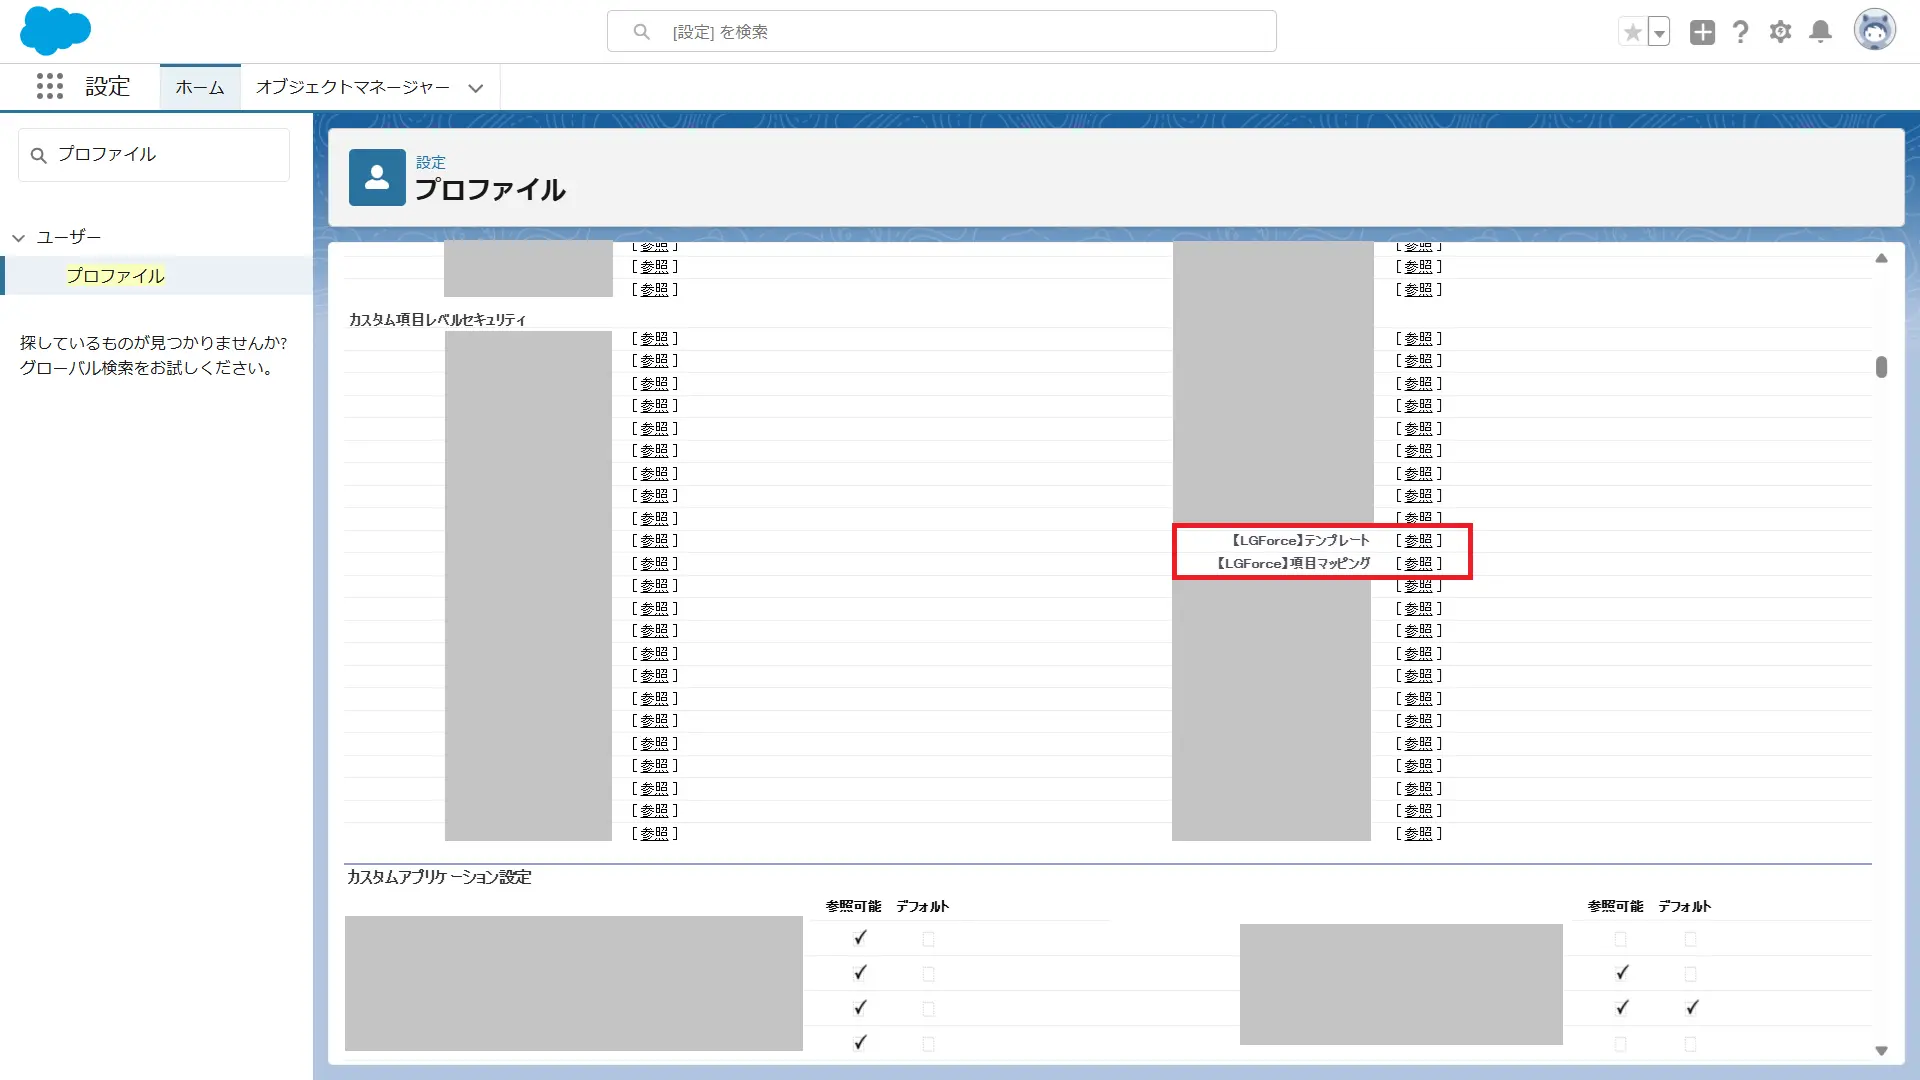Expand the Object Manager tab chevron

point(476,88)
